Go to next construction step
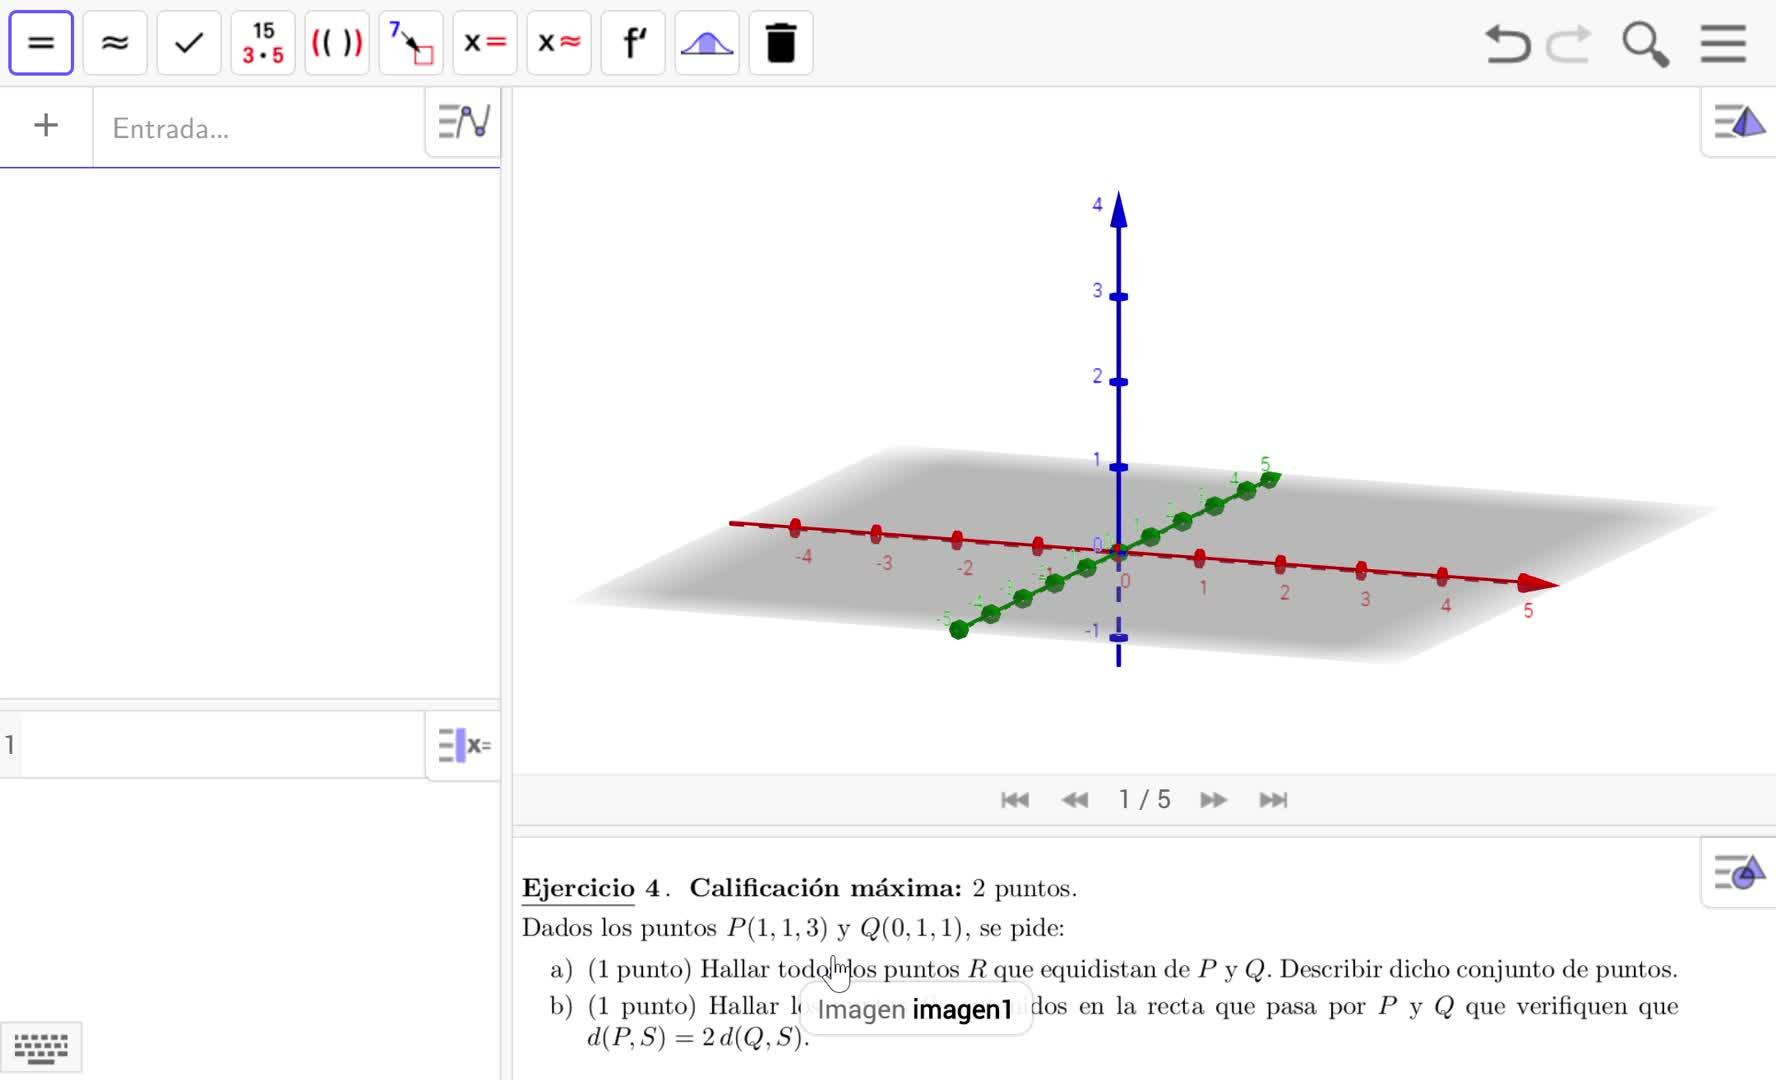The image size is (1776, 1080). coord(1214,800)
